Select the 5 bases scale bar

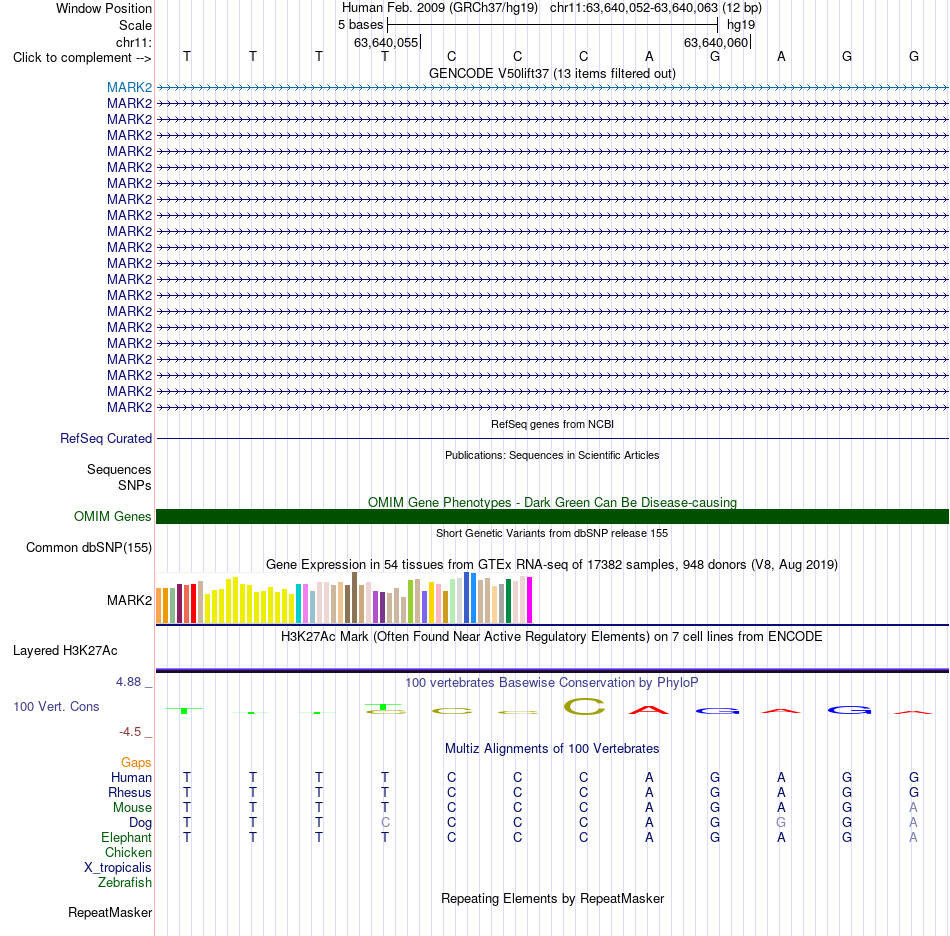552,25
